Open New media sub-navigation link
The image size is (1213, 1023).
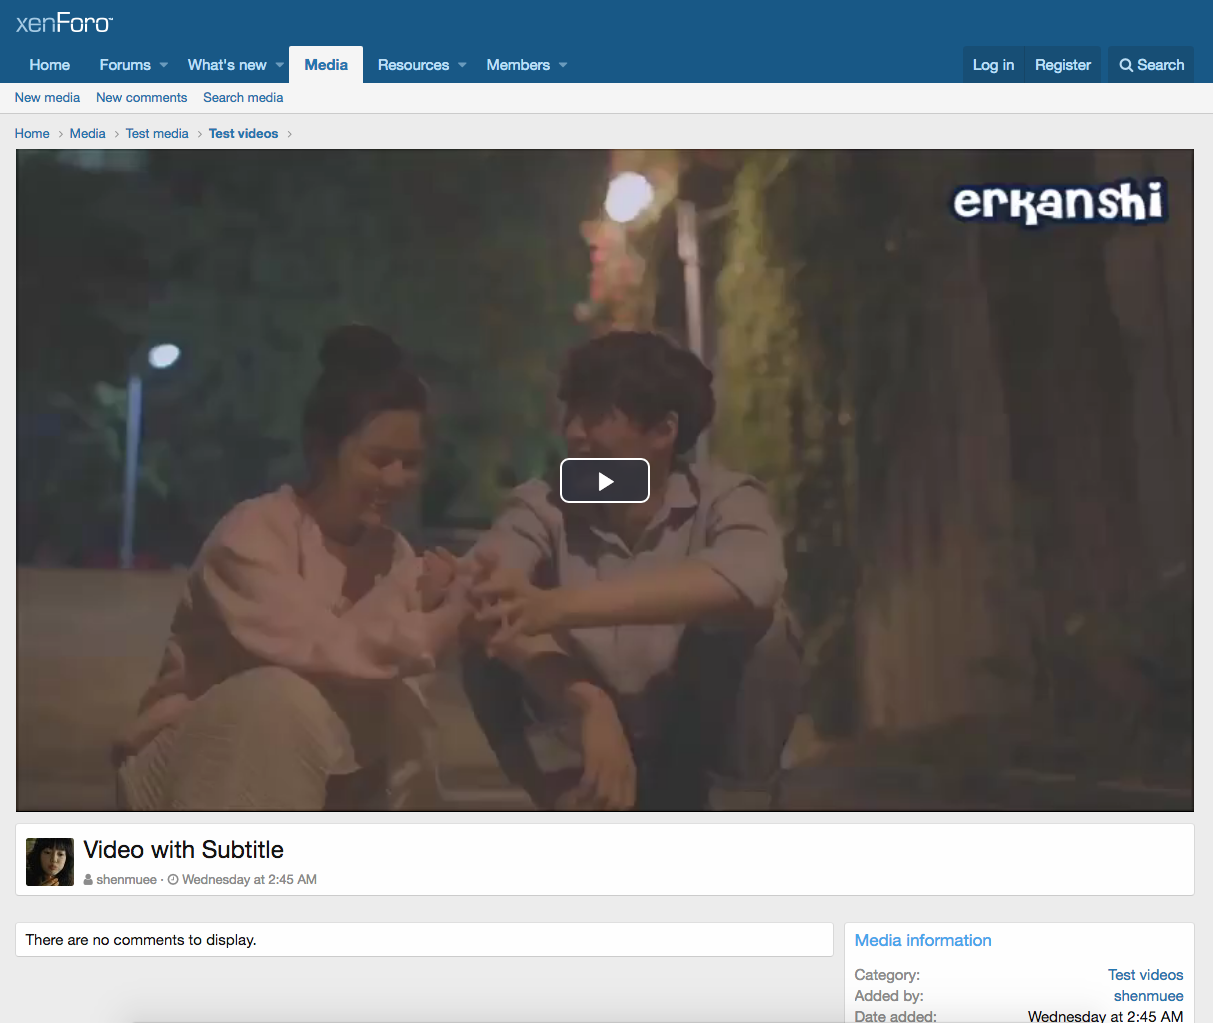[47, 98]
